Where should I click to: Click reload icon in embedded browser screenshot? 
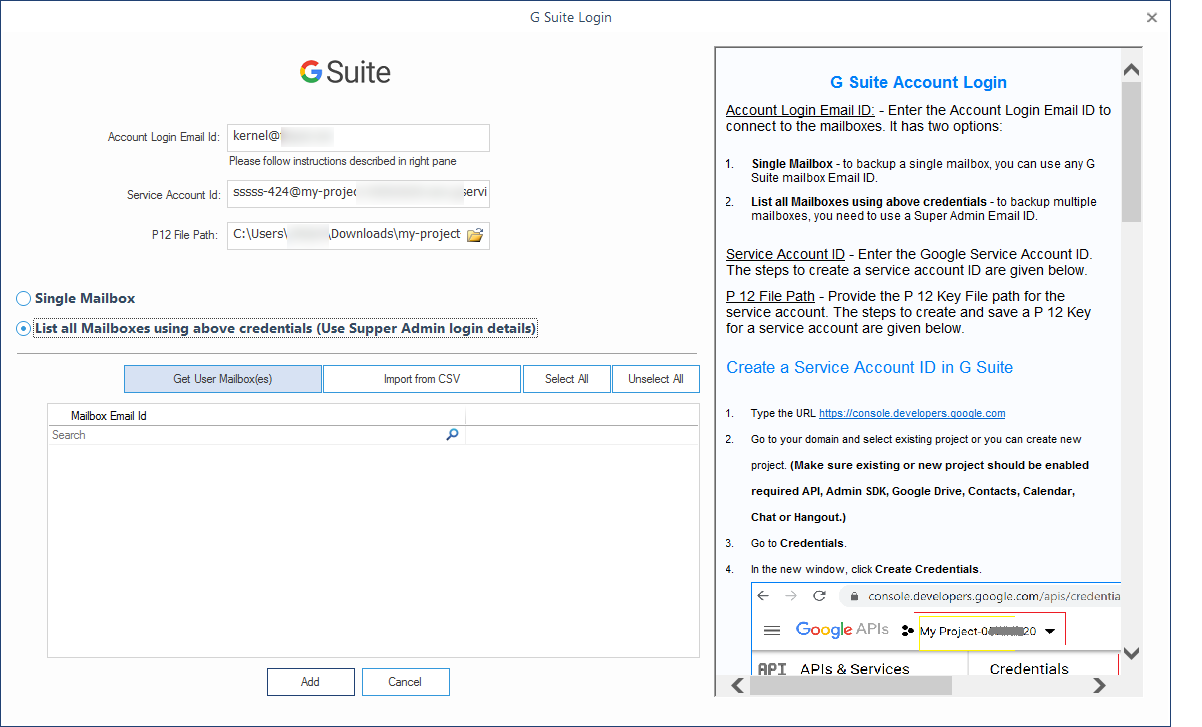pos(820,596)
